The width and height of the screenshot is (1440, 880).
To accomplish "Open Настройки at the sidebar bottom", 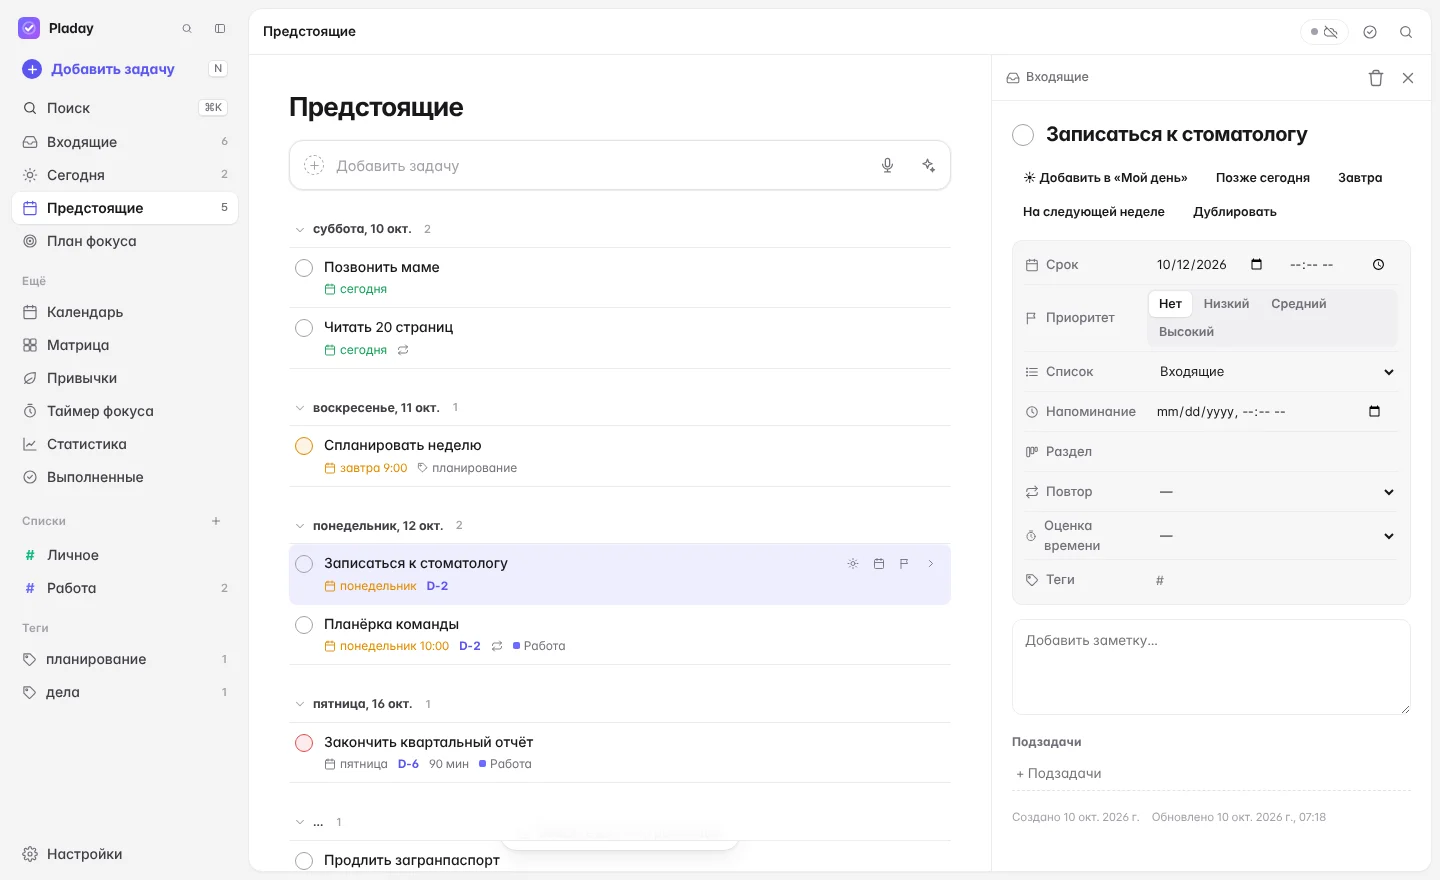I will click(125, 854).
